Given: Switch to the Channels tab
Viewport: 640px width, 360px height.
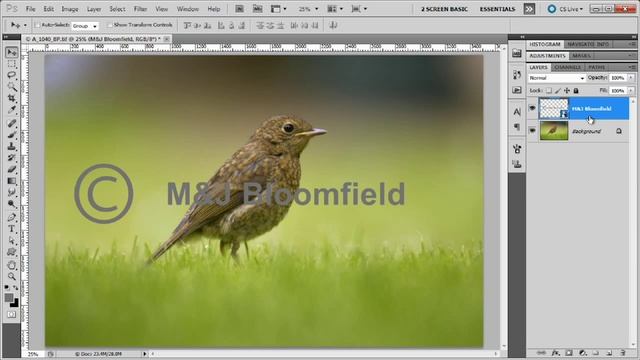Looking at the screenshot, I should pyautogui.click(x=568, y=67).
